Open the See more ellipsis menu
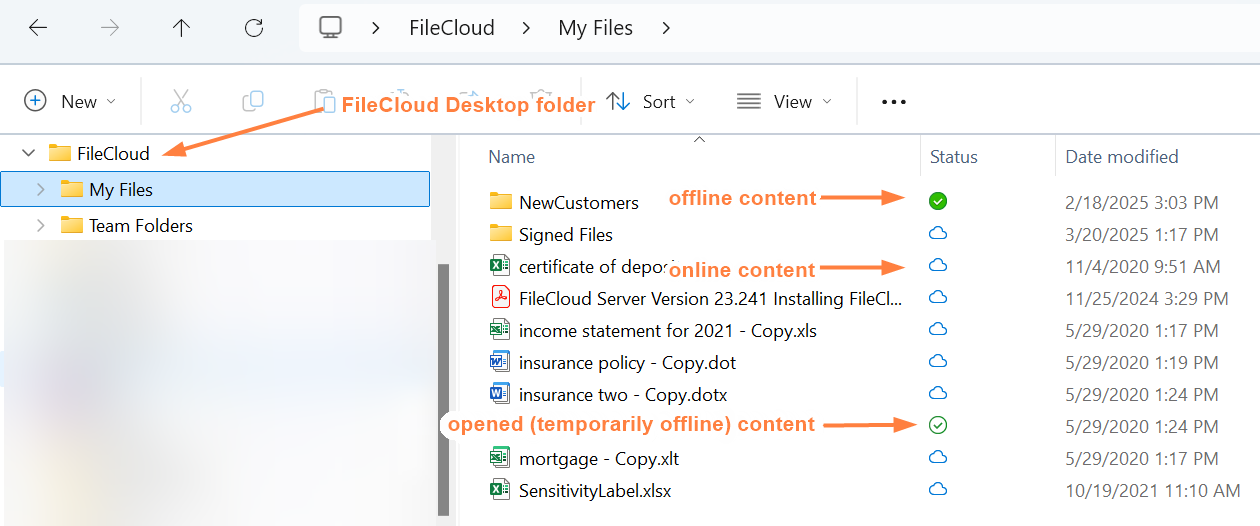This screenshot has height=526, width=1260. 893,102
